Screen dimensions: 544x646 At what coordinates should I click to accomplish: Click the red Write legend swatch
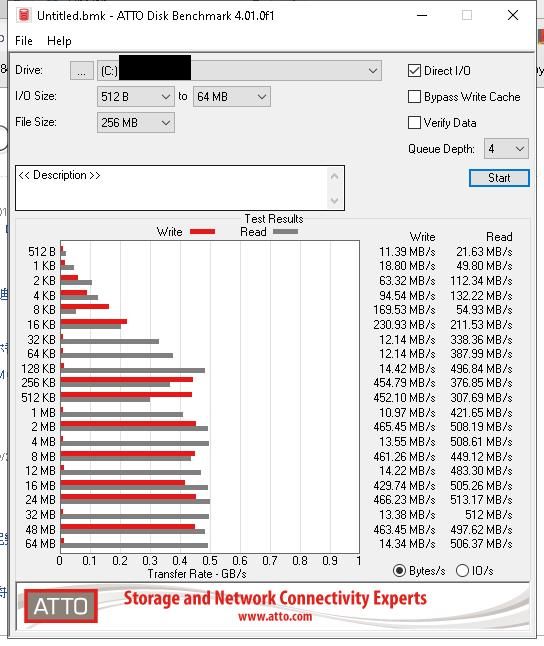(202, 232)
